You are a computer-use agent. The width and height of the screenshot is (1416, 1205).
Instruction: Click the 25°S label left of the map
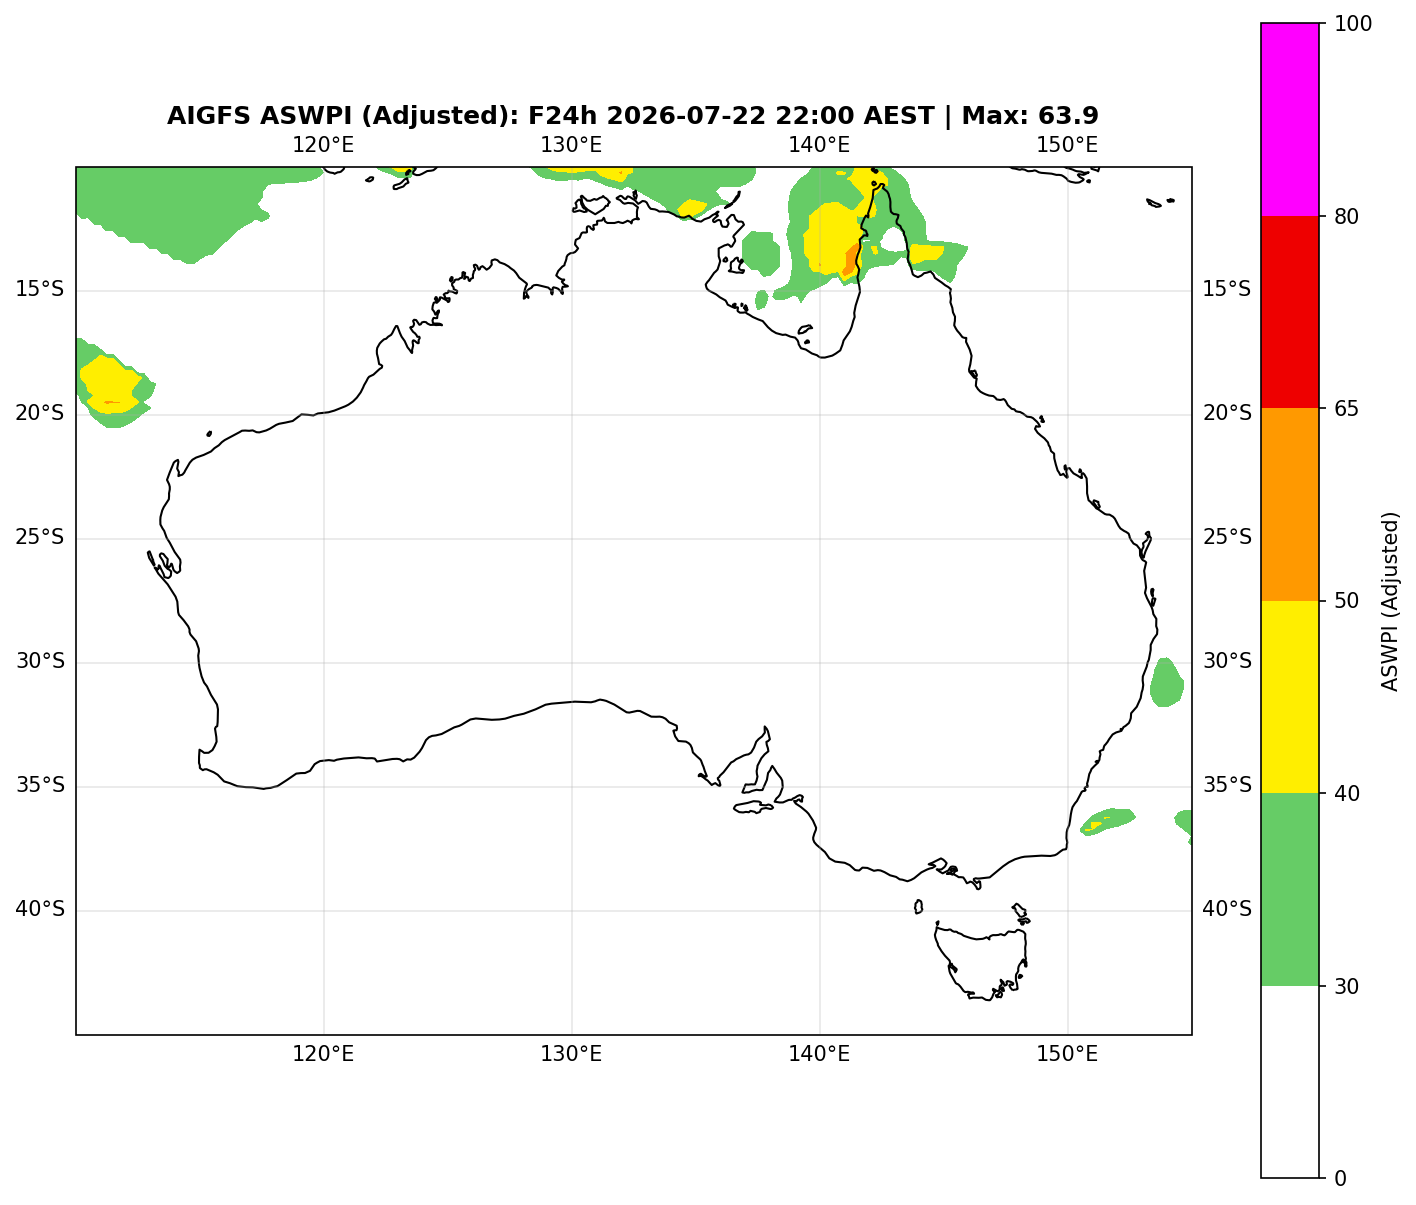[x=40, y=538]
